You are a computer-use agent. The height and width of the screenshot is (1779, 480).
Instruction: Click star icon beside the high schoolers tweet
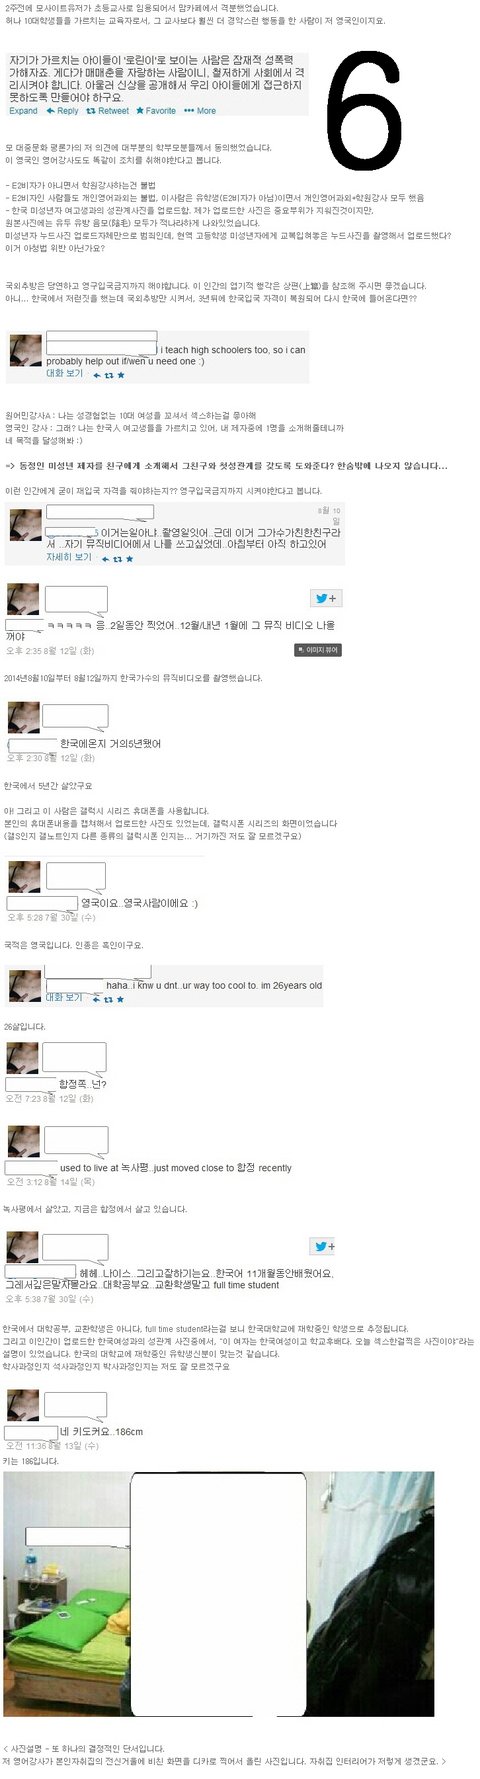pos(121,375)
